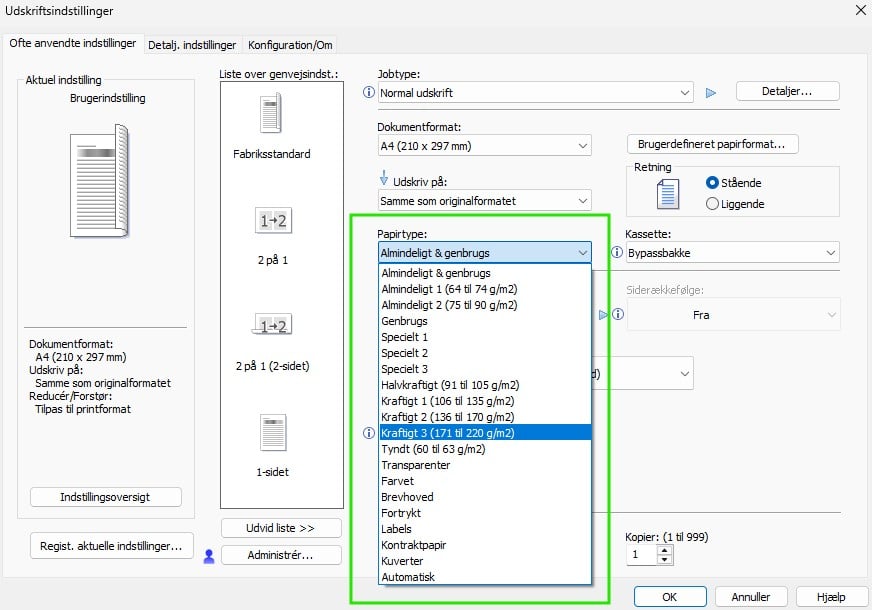This screenshot has width=872, height=610.
Task: Open the Konfiguration/Om tab
Action: pyautogui.click(x=290, y=45)
